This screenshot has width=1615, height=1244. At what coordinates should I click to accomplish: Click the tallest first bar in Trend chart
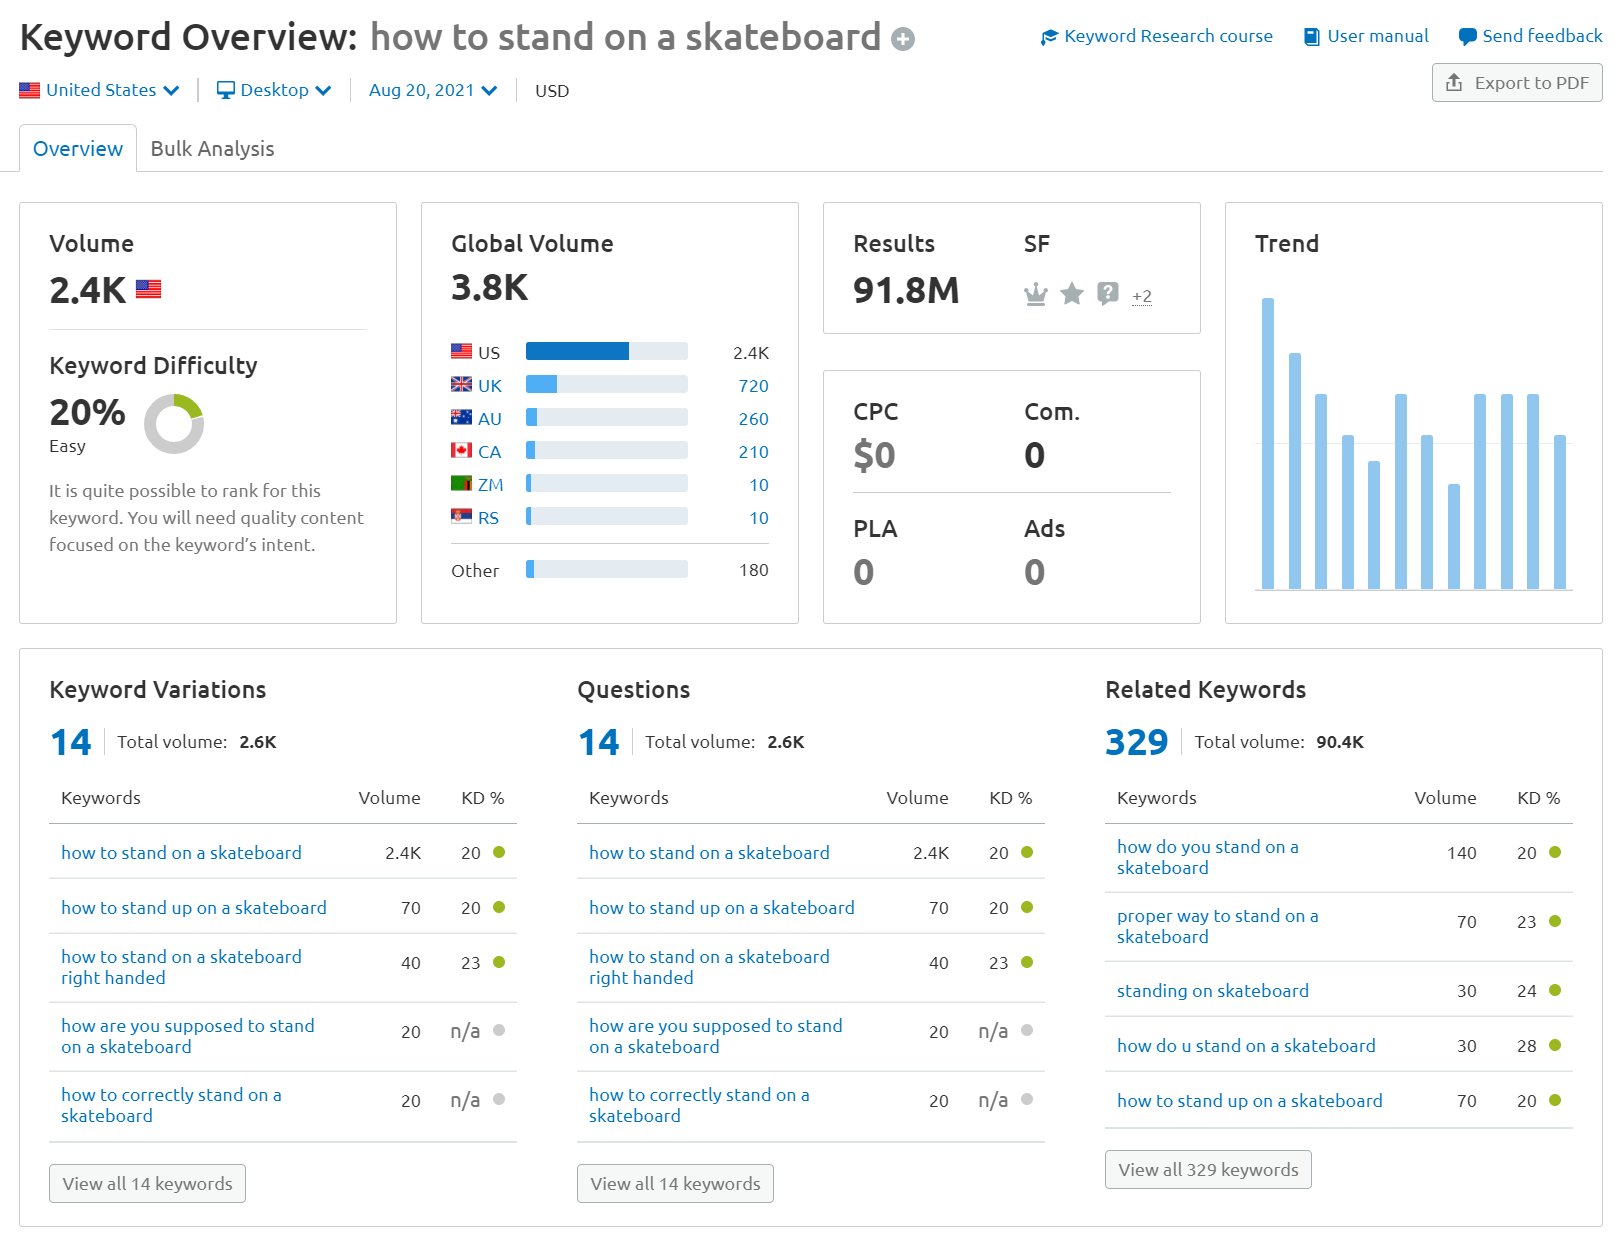tap(1268, 444)
